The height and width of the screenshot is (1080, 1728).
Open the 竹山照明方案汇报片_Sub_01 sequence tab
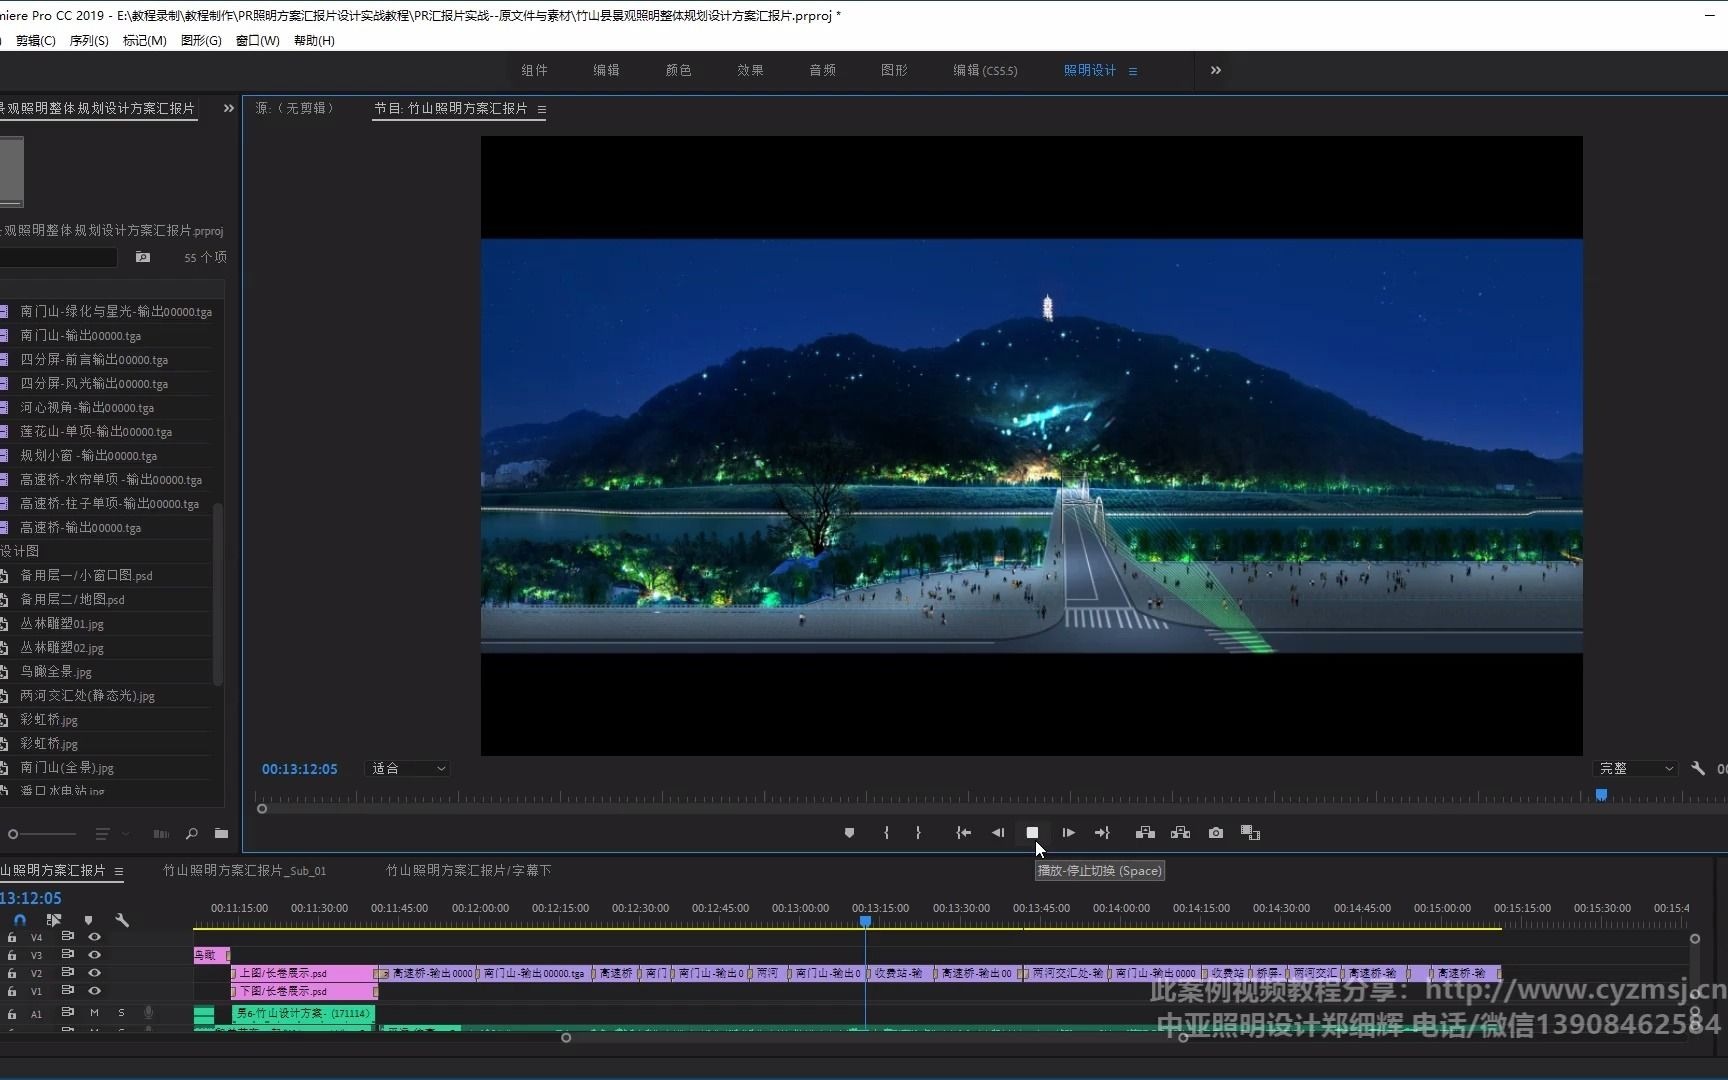pos(244,871)
